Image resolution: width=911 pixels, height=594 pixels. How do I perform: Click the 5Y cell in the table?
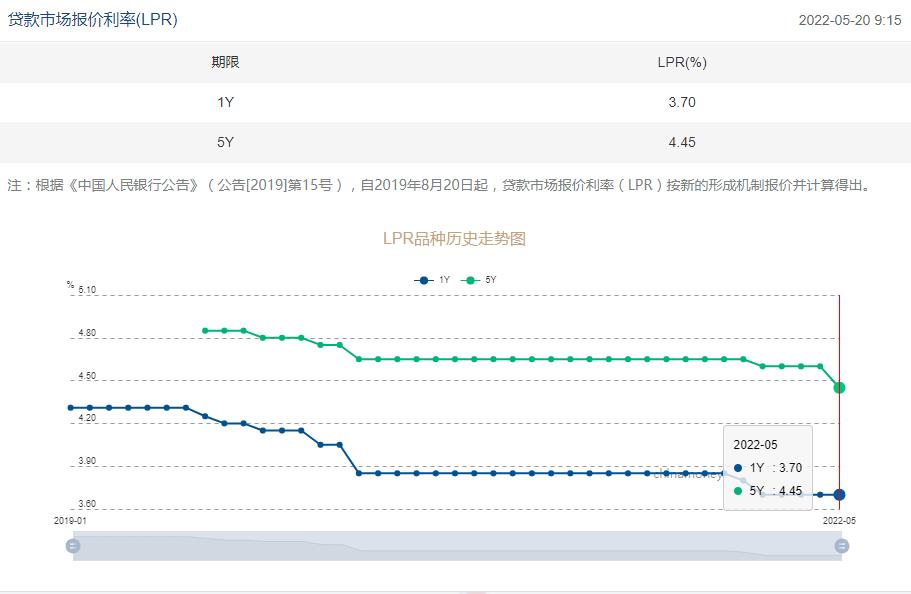pos(225,142)
